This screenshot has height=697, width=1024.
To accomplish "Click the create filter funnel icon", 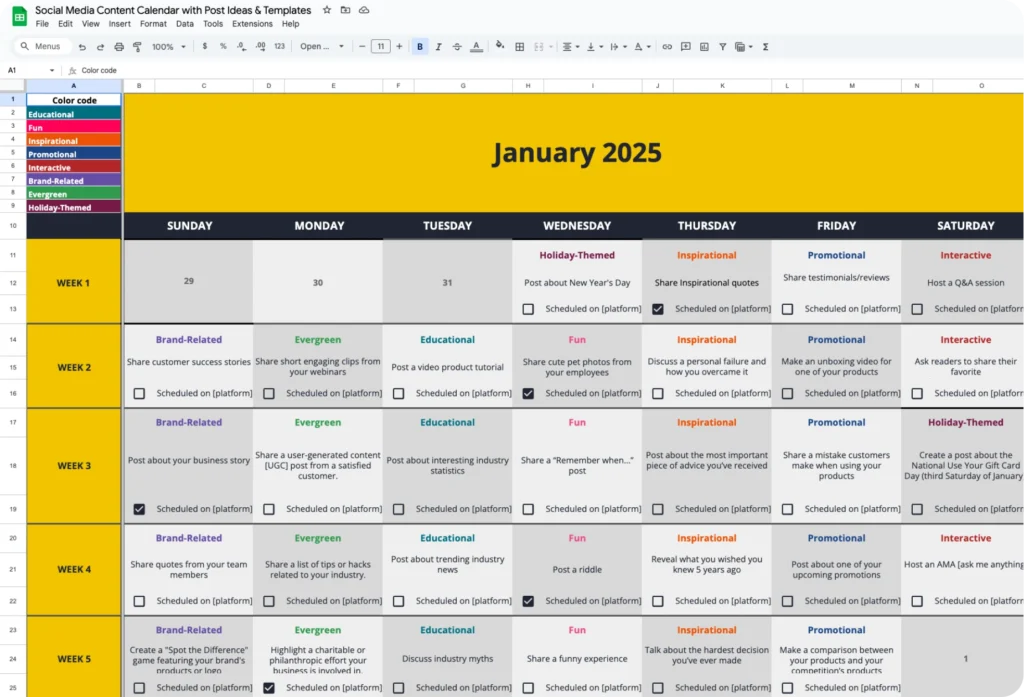I will coord(722,46).
